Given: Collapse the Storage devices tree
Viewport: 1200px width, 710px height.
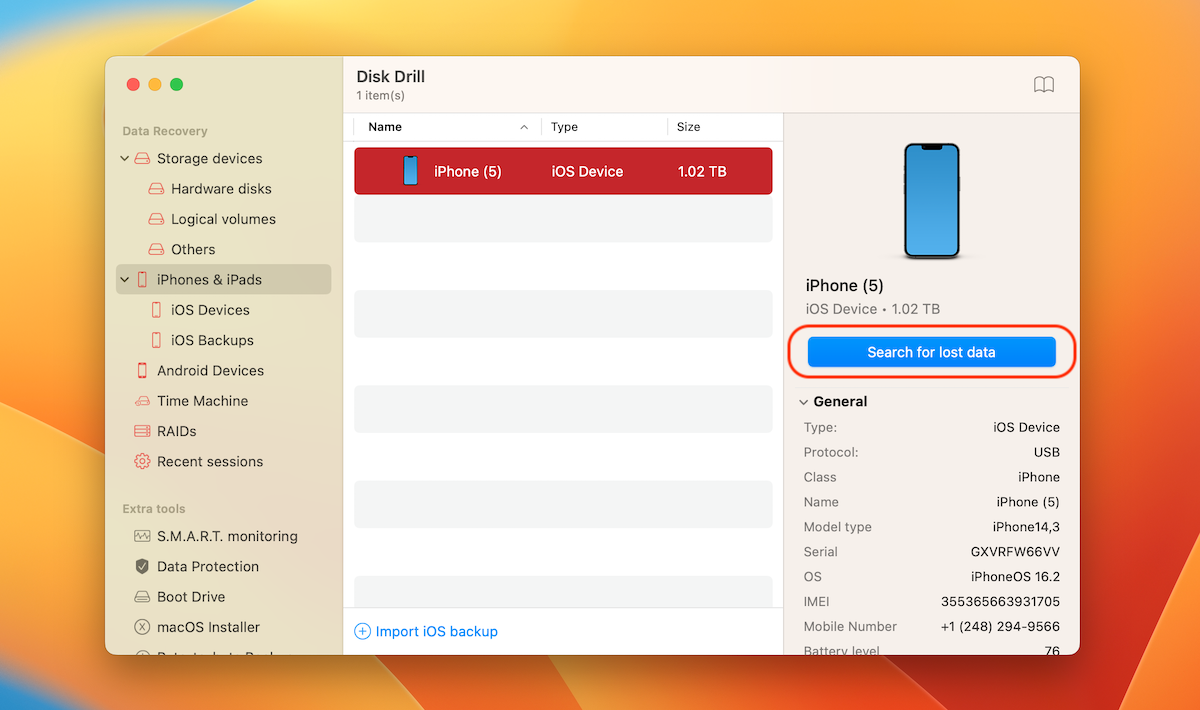Looking at the screenshot, I should pos(125,159).
